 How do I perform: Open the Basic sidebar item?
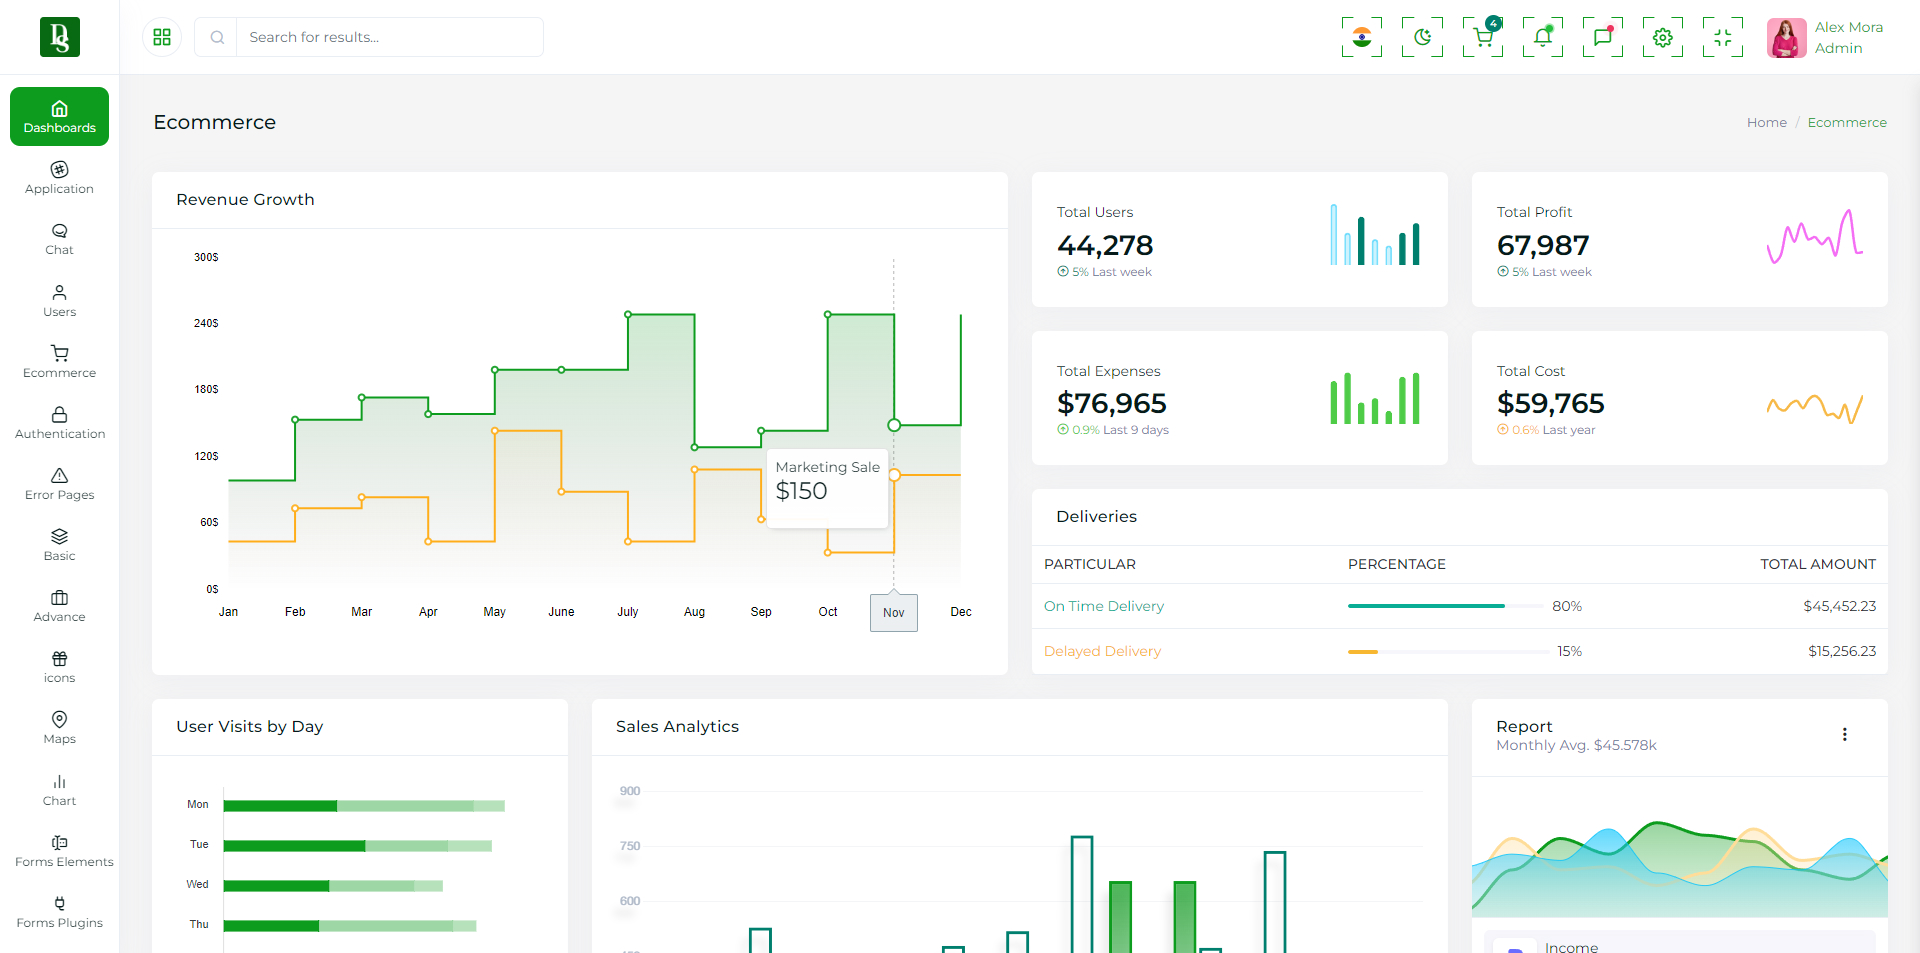pyautogui.click(x=60, y=544)
